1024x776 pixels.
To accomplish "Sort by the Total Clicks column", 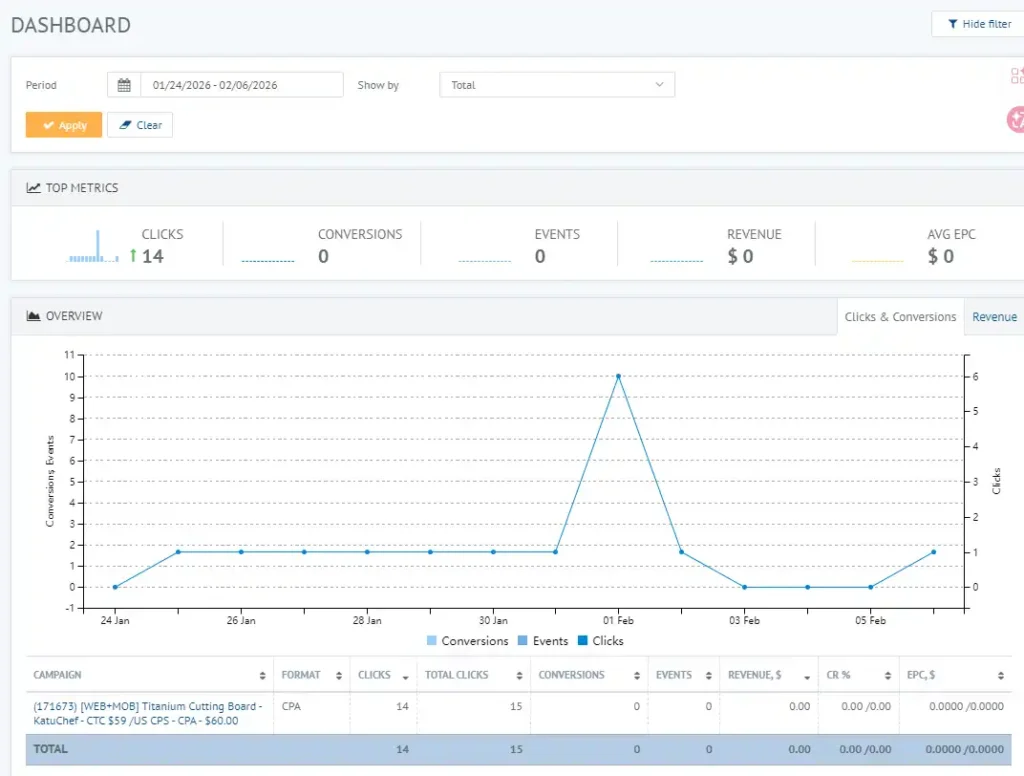I will pos(473,675).
